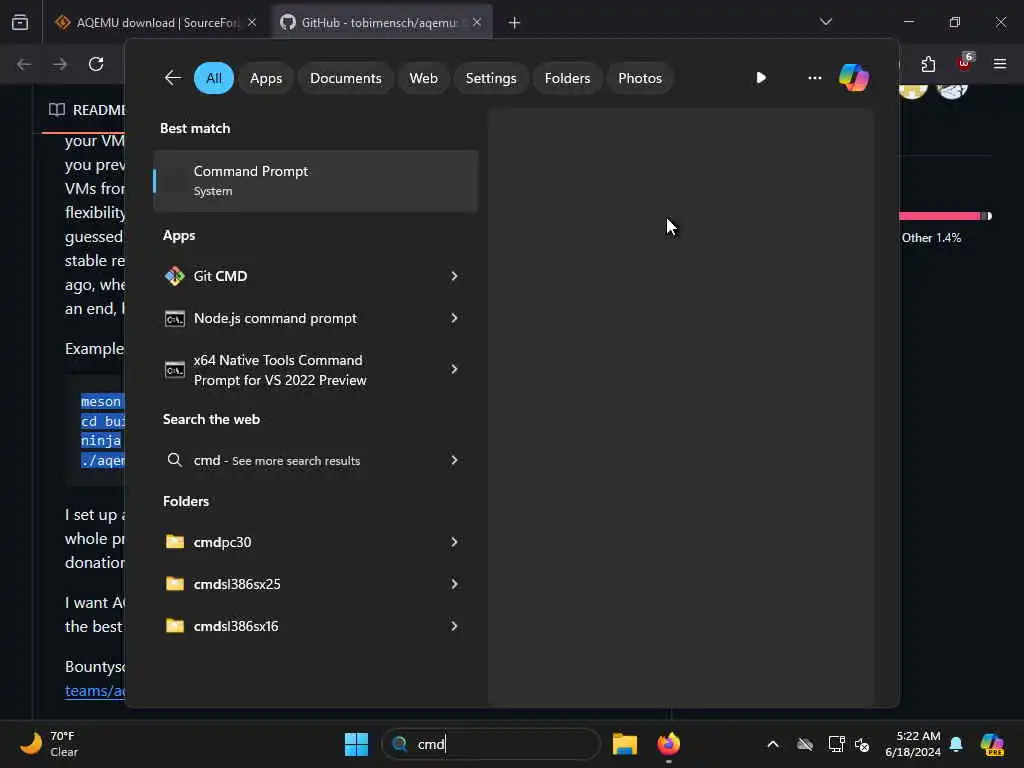Open notification bell in taskbar
The height and width of the screenshot is (768, 1024).
956,744
